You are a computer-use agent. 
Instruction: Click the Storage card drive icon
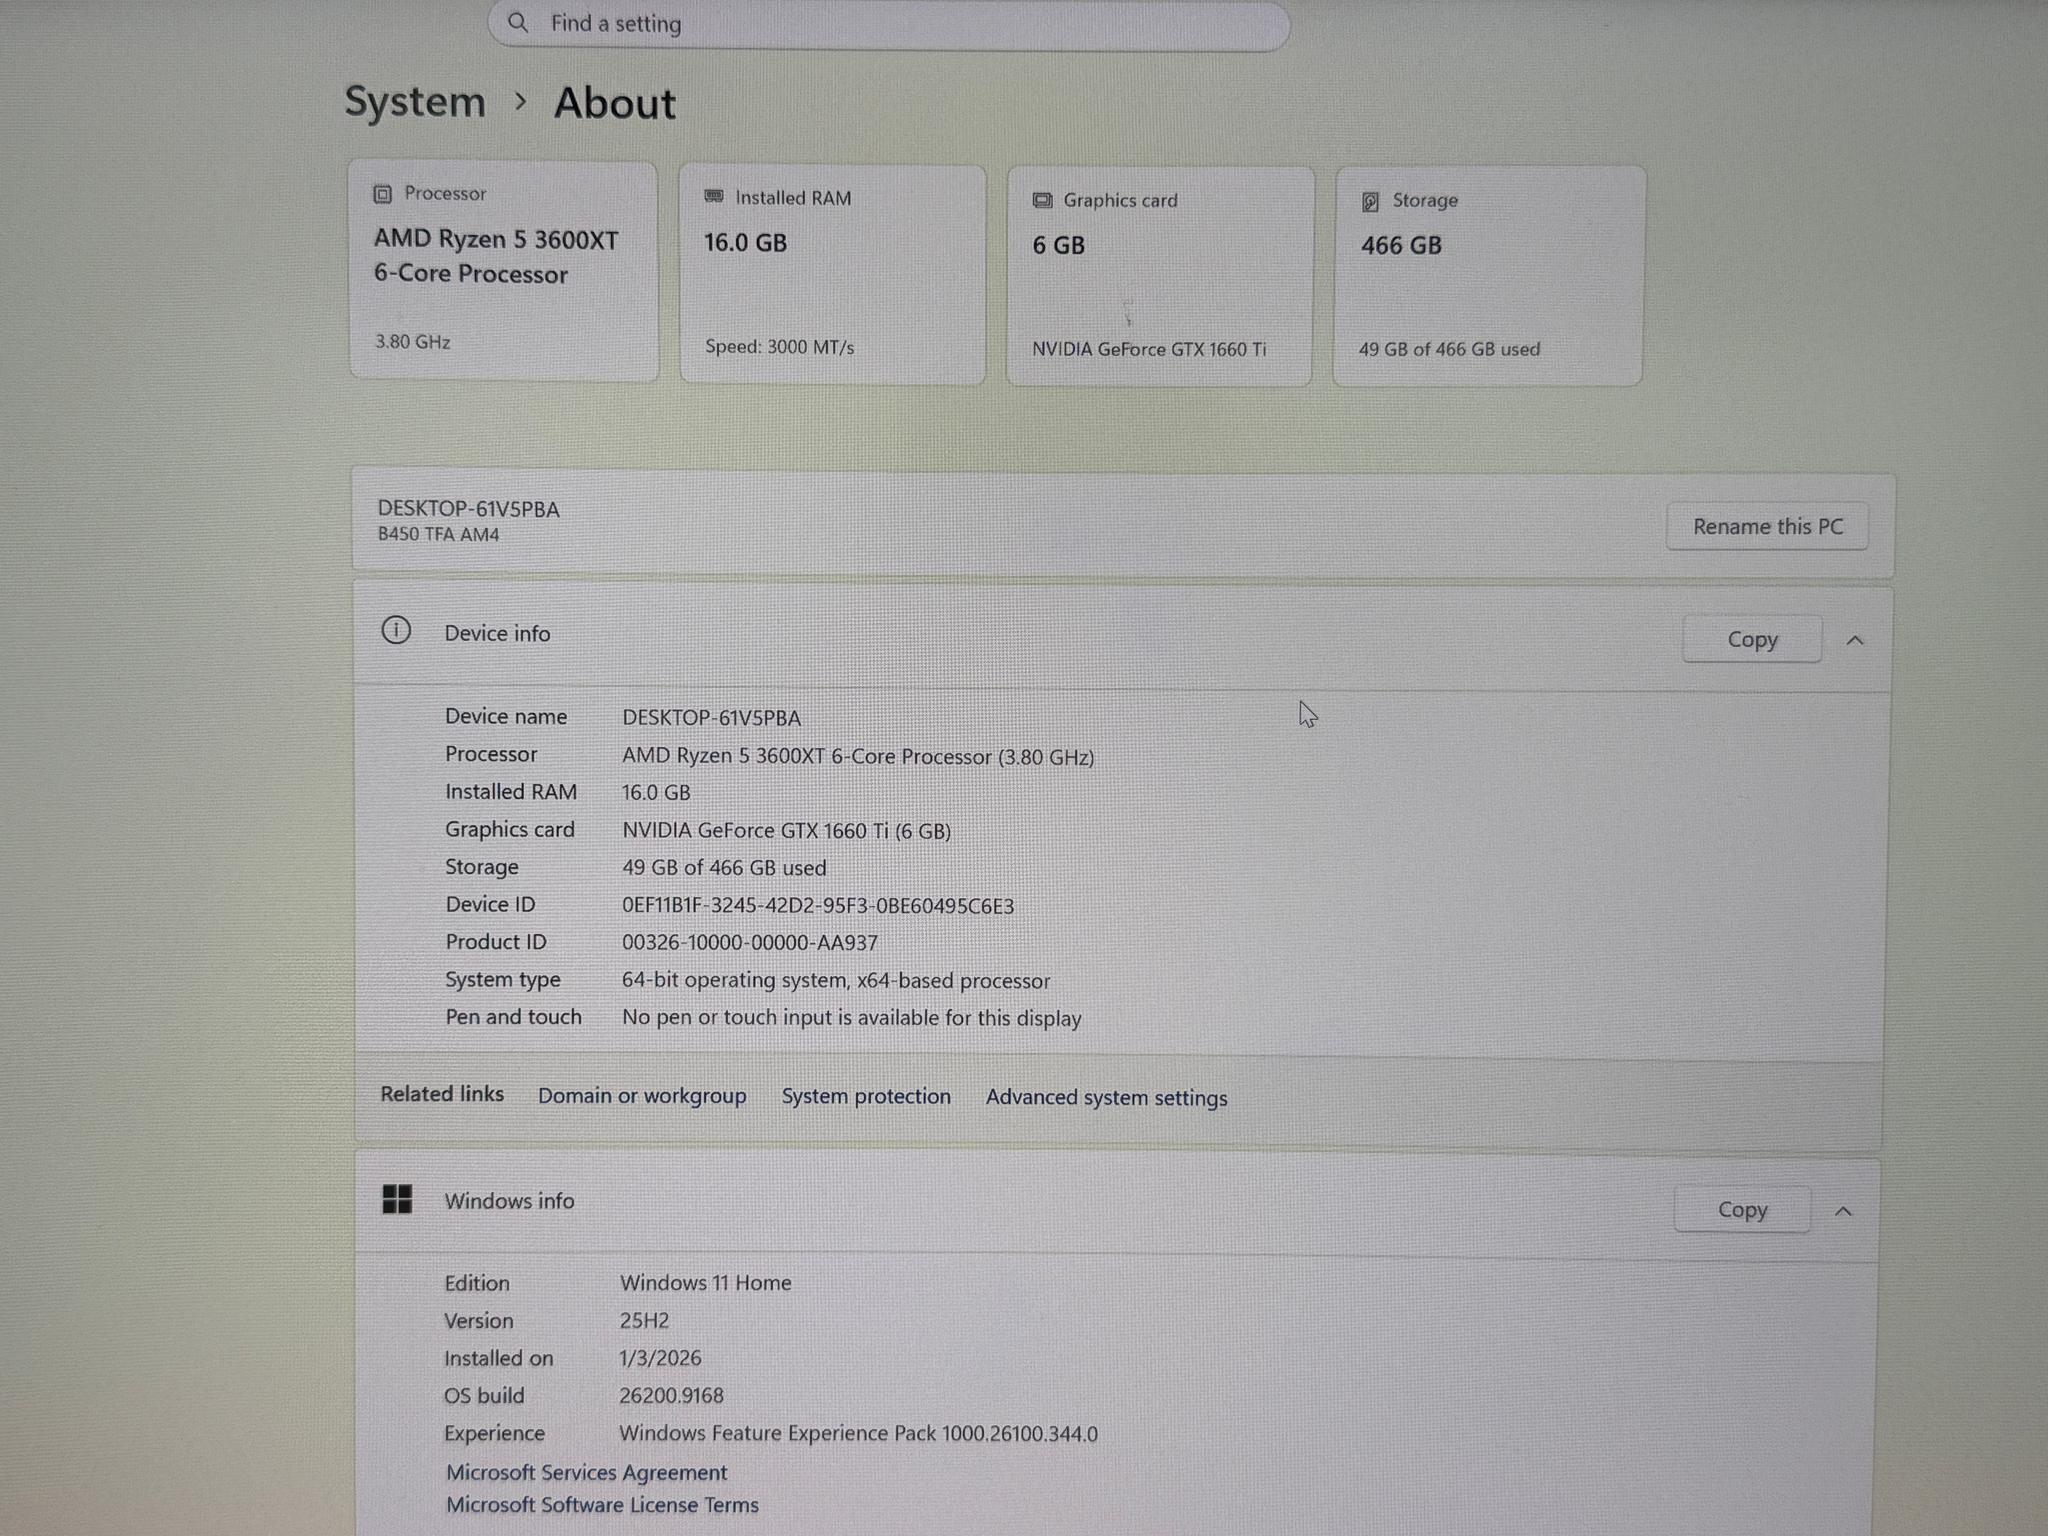[1370, 201]
